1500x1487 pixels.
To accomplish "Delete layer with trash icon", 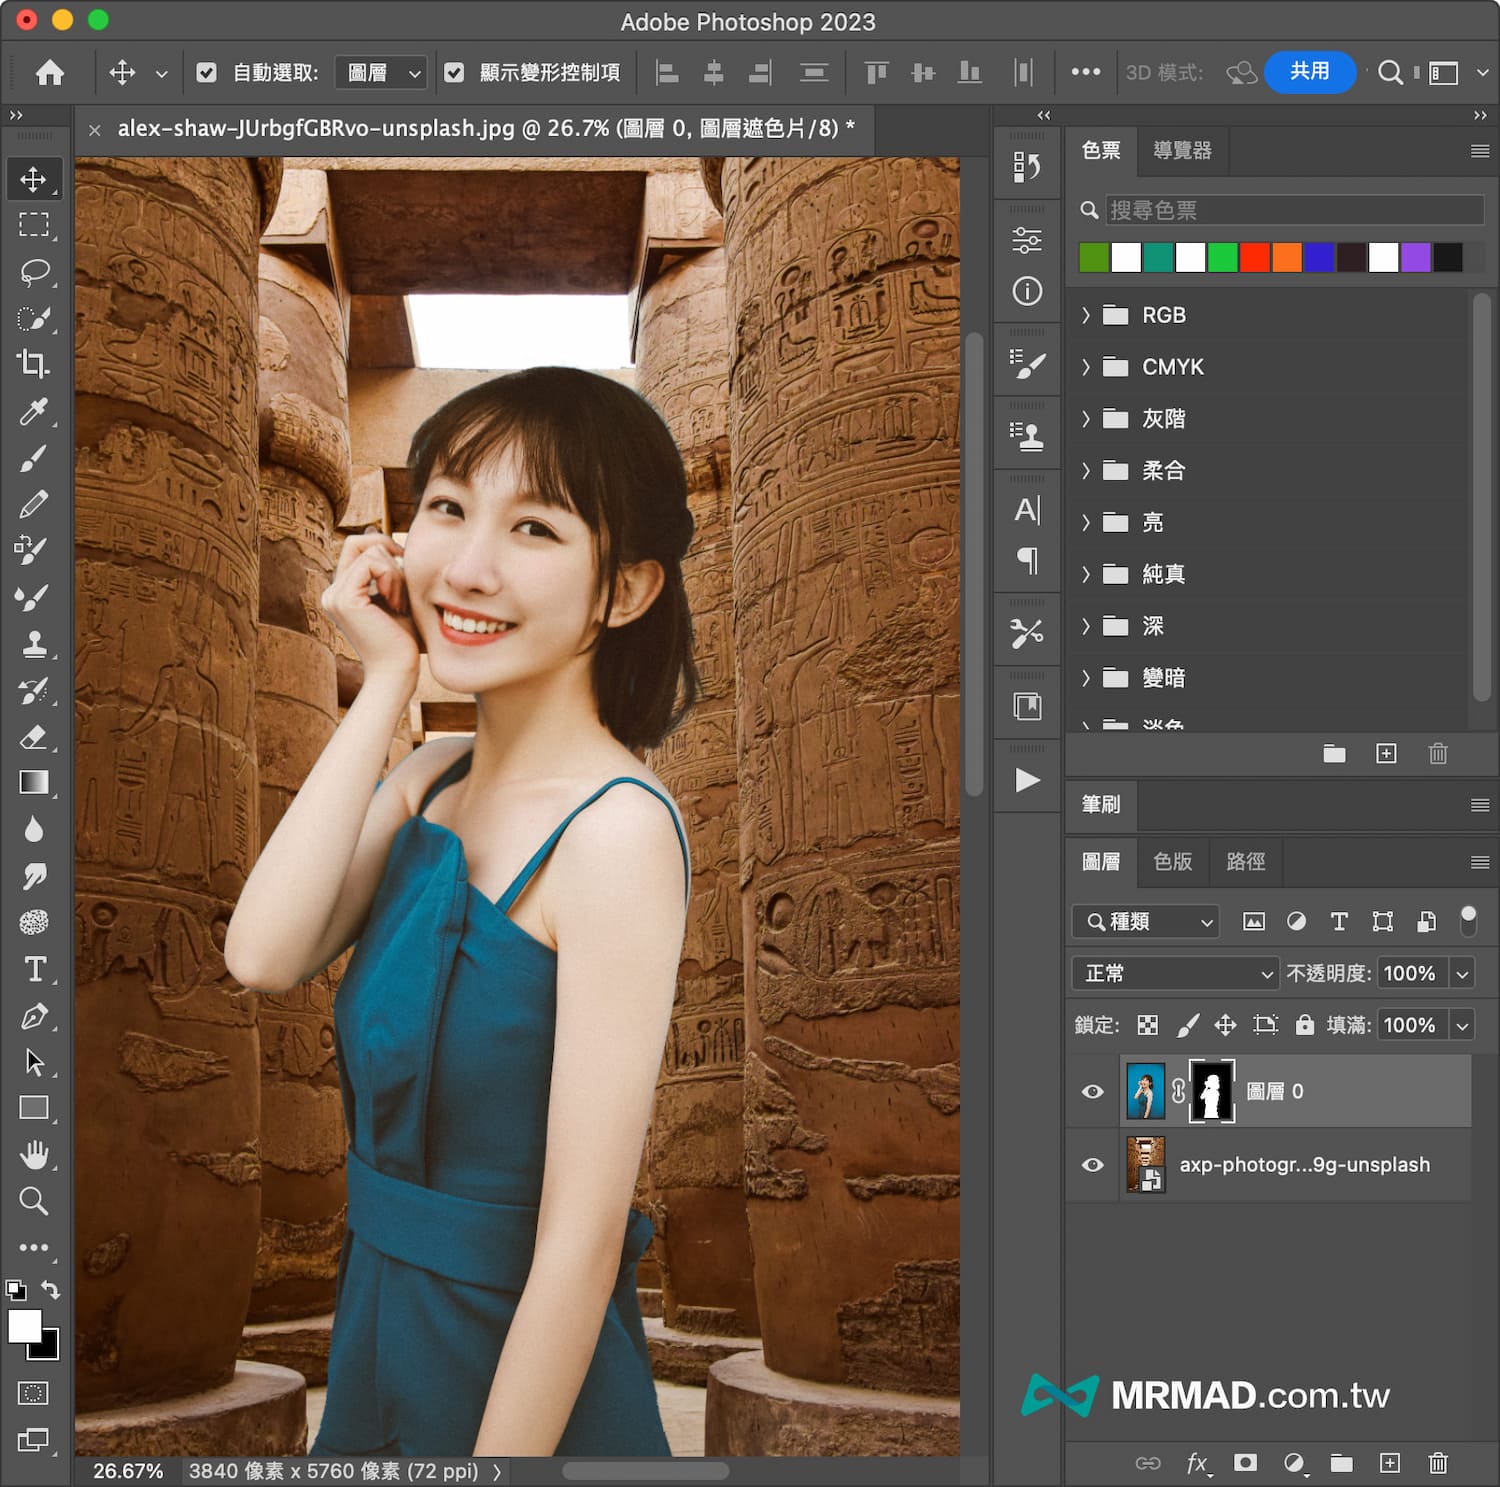I will [1438, 1463].
